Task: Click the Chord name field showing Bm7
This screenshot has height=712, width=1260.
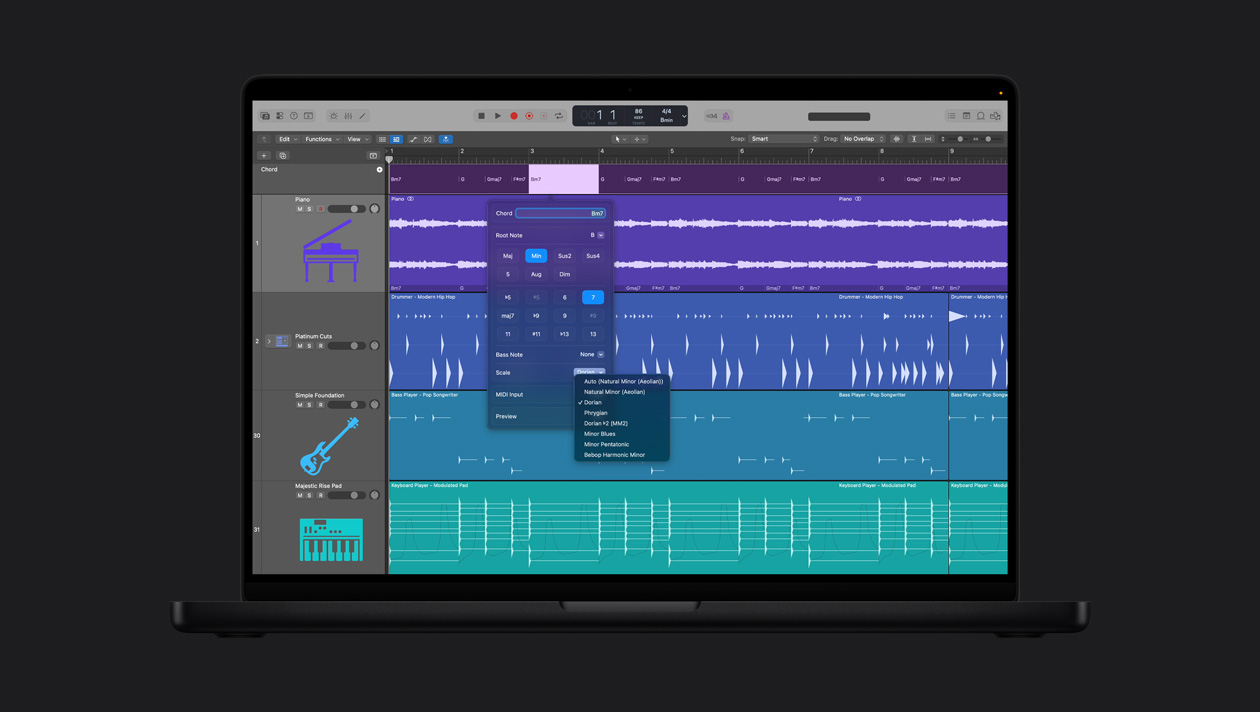Action: coord(560,213)
